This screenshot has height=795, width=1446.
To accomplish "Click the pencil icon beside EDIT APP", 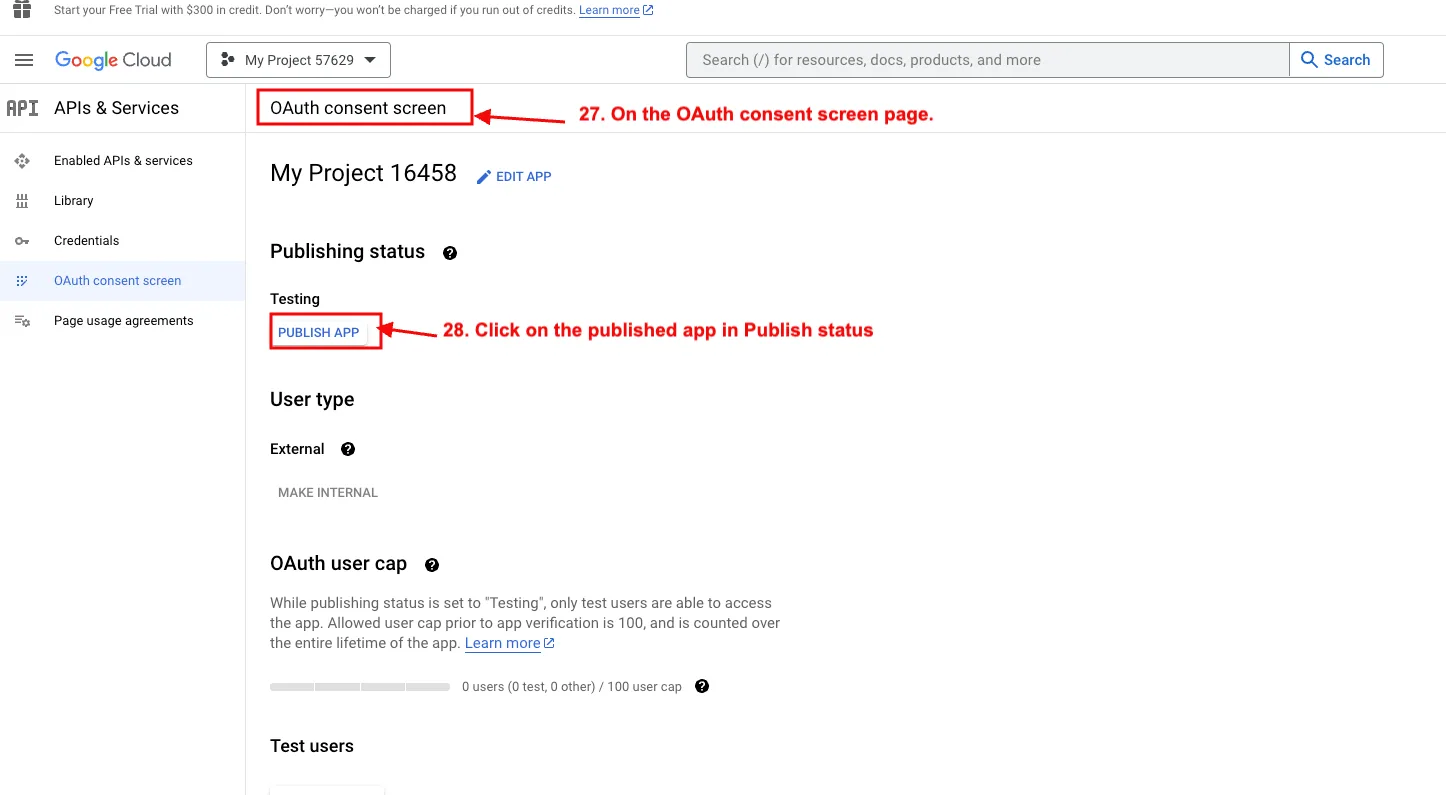I will tap(484, 177).
